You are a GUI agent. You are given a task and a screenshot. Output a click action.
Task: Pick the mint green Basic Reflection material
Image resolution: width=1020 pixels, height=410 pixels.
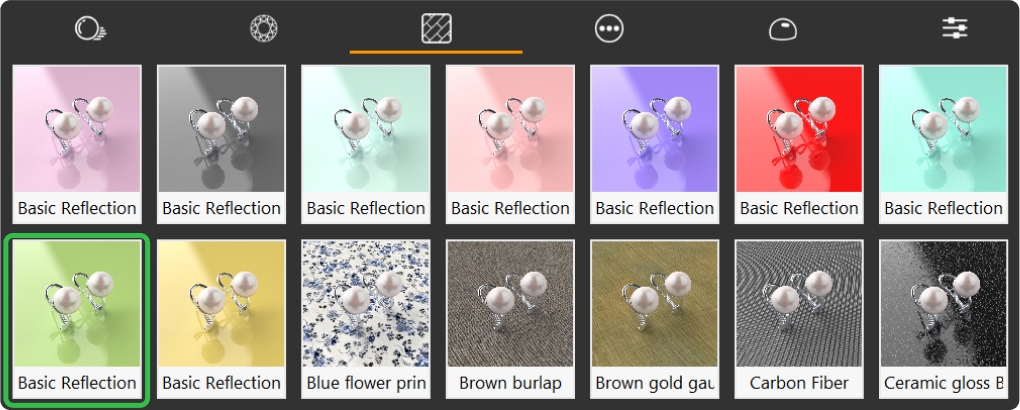tap(366, 144)
